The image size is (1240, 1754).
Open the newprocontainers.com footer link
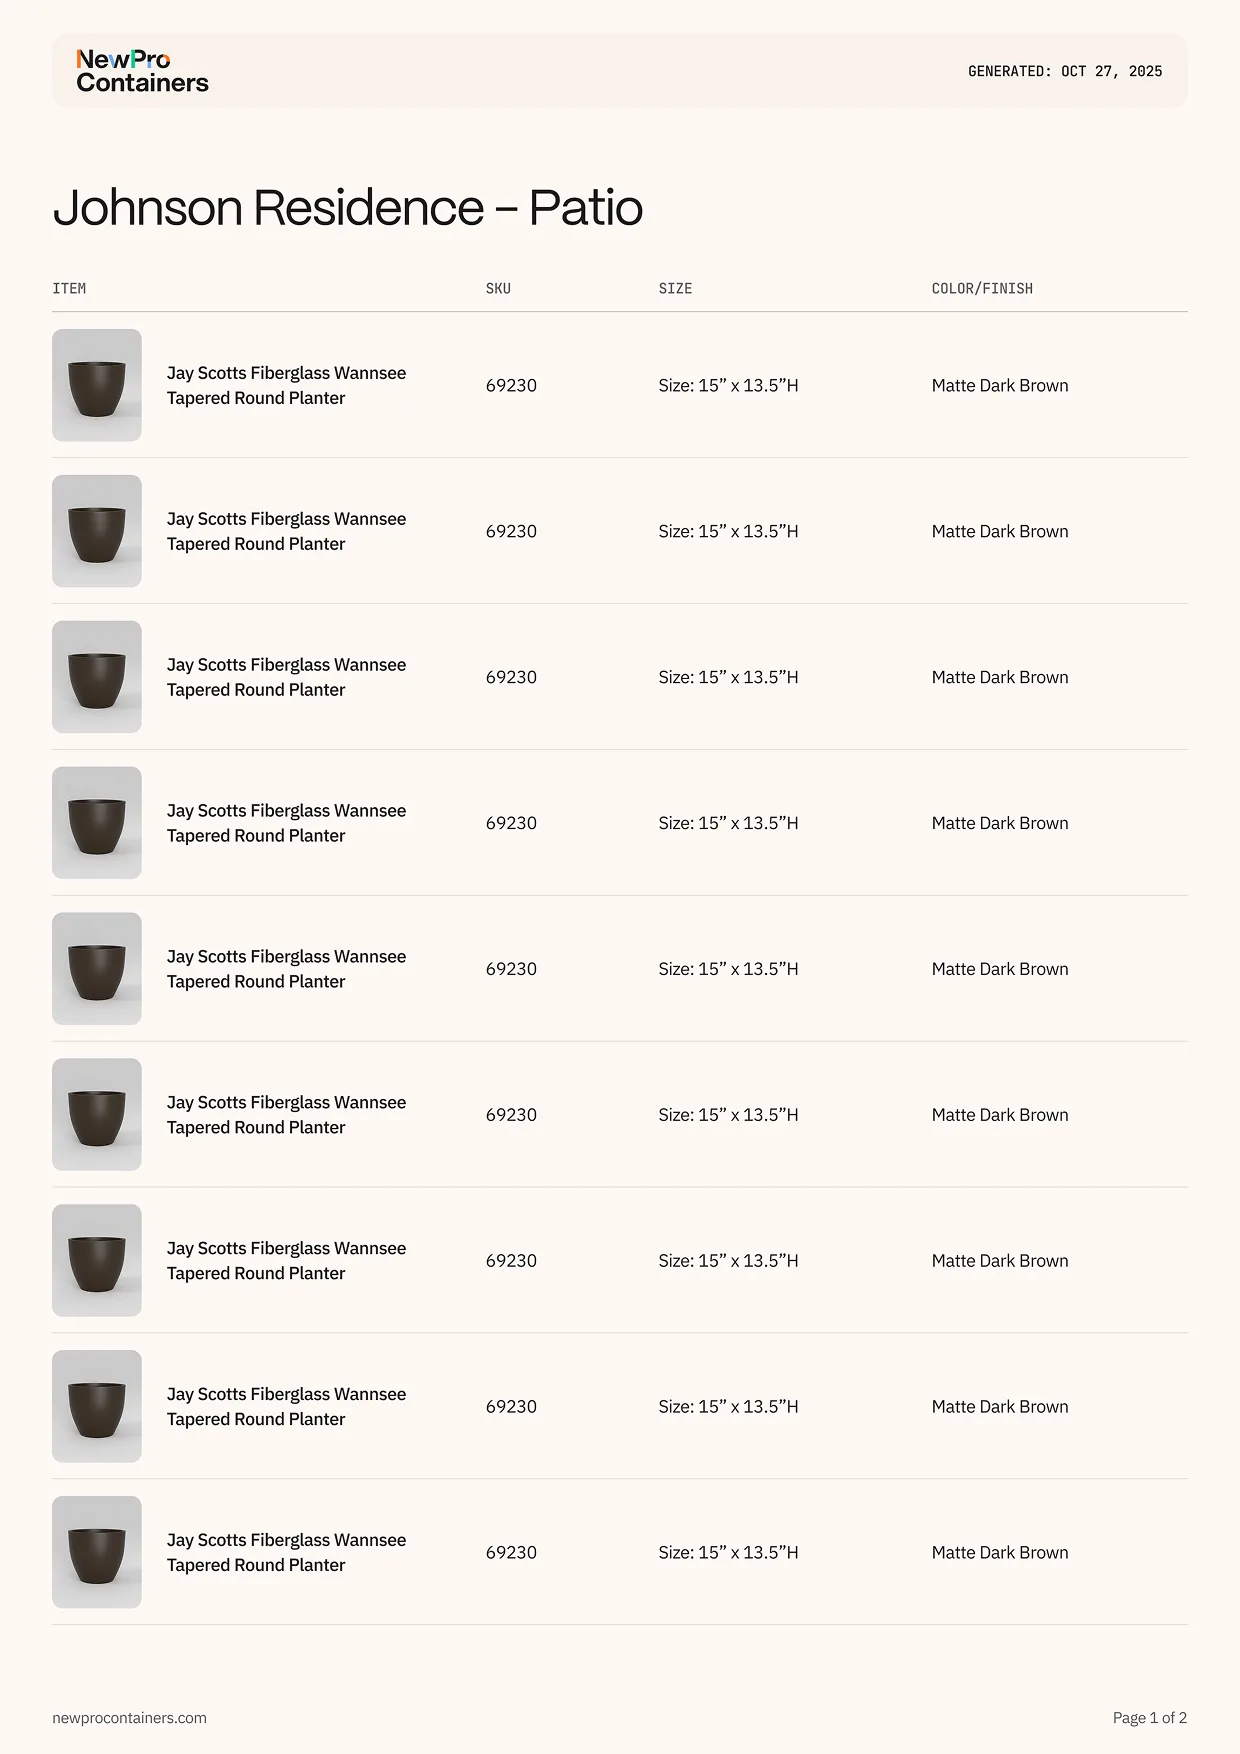click(129, 1718)
